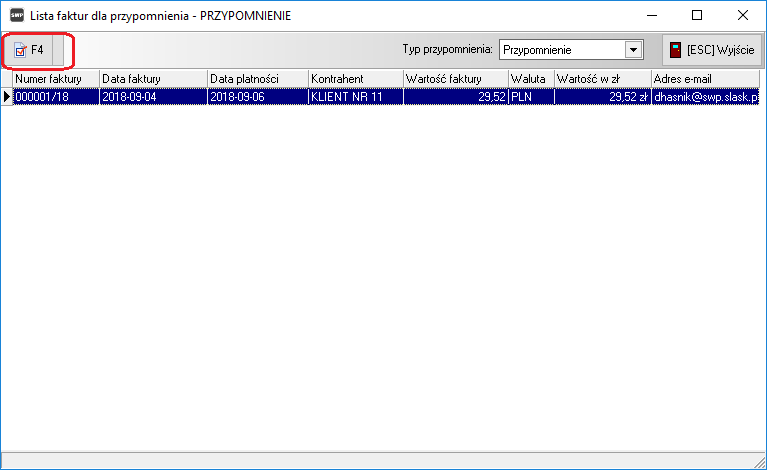Click the SWP application icon in title bar

tap(16, 16)
